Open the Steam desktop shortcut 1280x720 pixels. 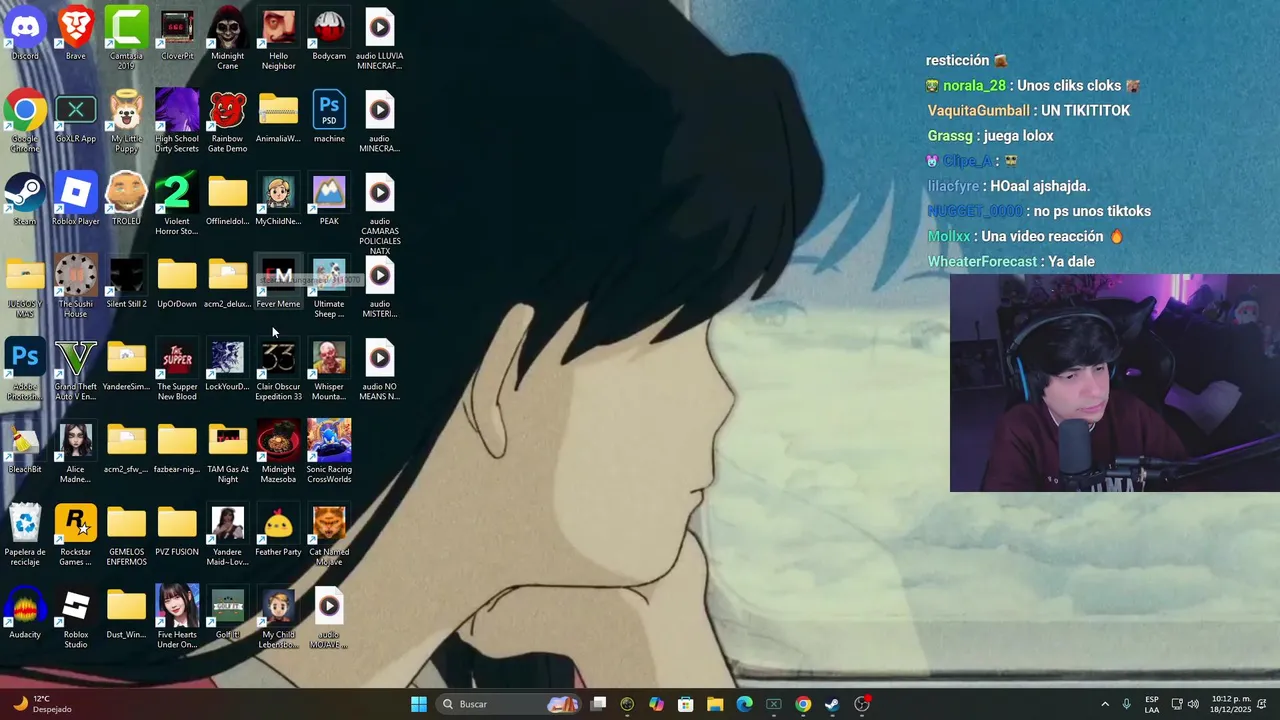(25, 200)
